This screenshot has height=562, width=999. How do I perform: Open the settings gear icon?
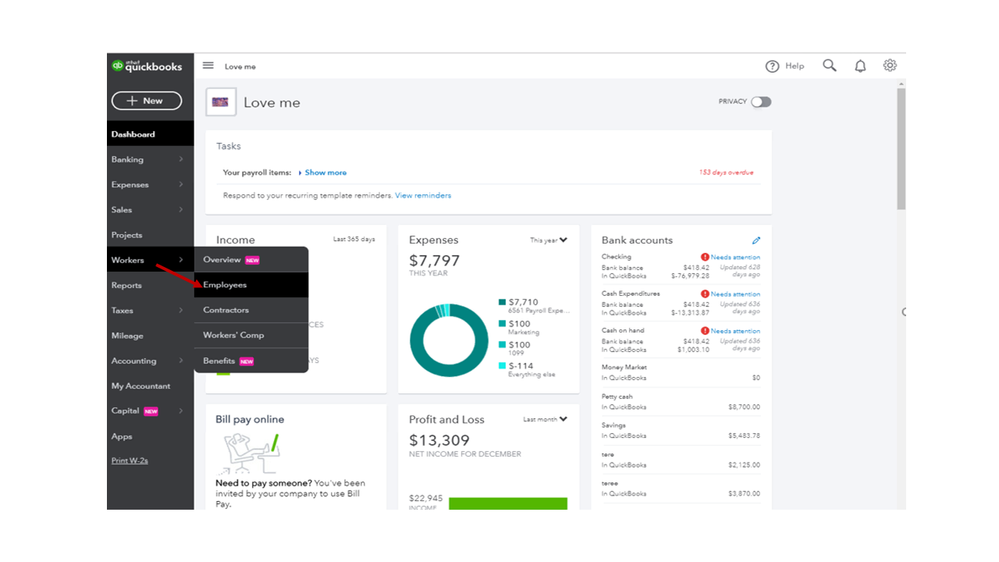890,65
